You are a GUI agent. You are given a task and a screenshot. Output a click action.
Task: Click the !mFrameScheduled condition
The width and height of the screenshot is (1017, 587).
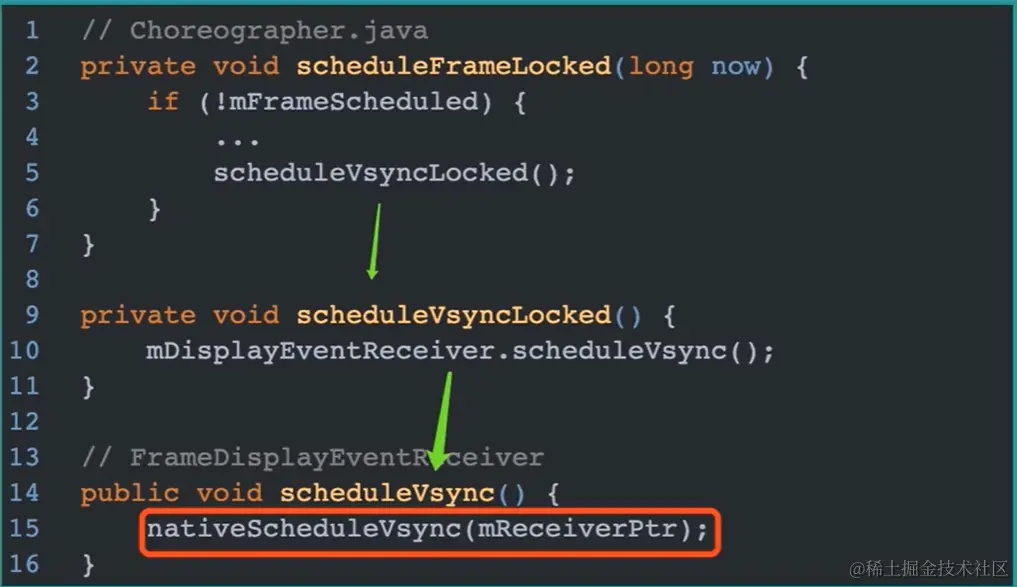pyautogui.click(x=346, y=101)
